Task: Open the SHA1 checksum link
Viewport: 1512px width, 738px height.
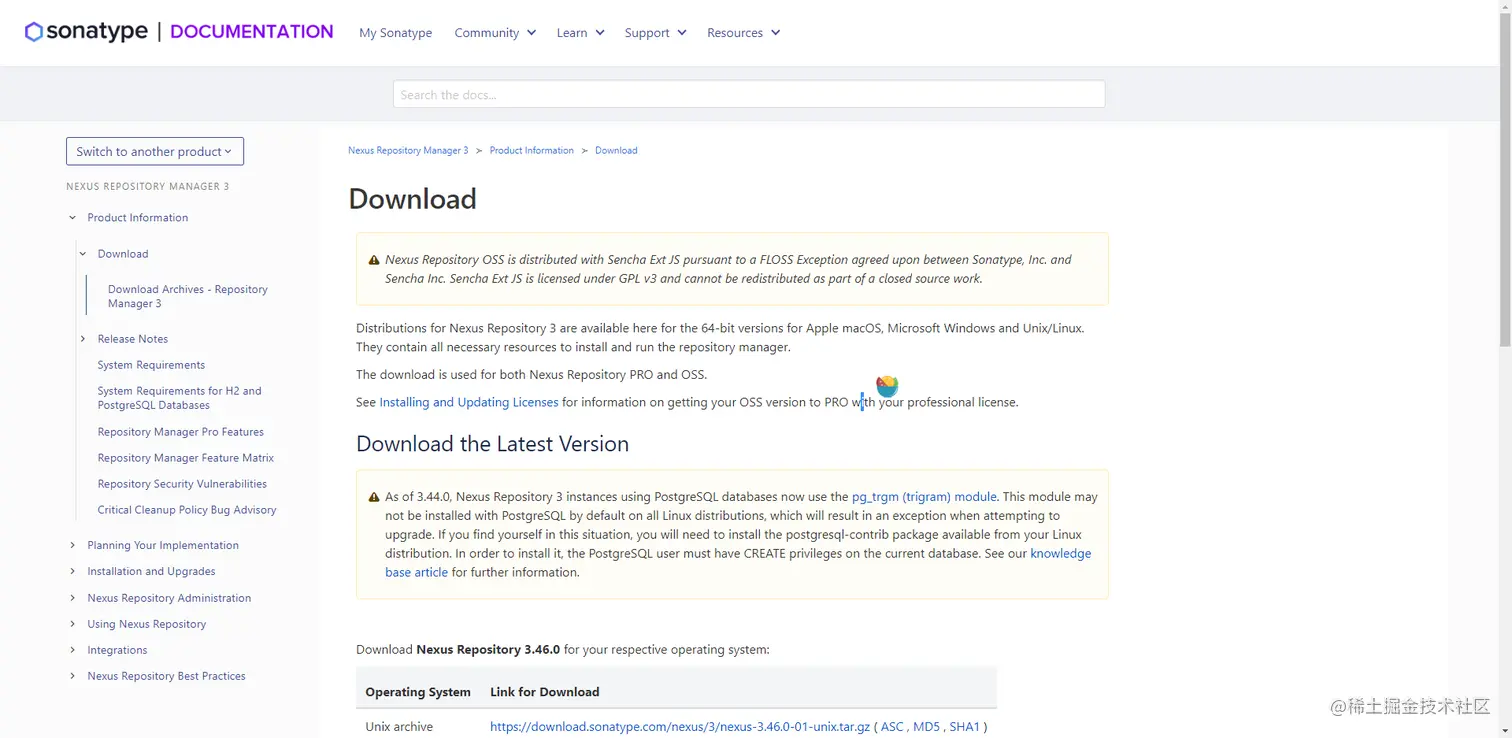Action: pyautogui.click(x=964, y=727)
